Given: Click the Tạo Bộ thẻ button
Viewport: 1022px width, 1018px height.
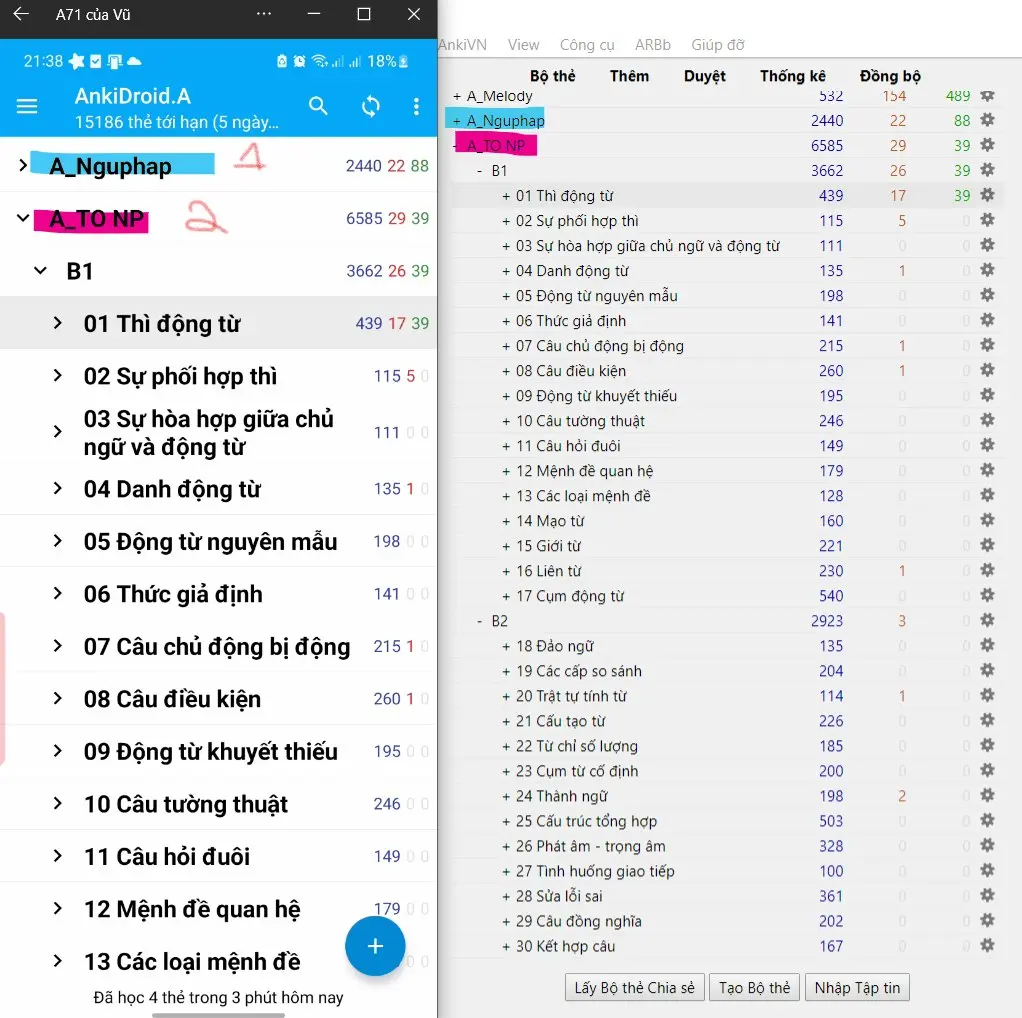Looking at the screenshot, I should click(x=754, y=988).
